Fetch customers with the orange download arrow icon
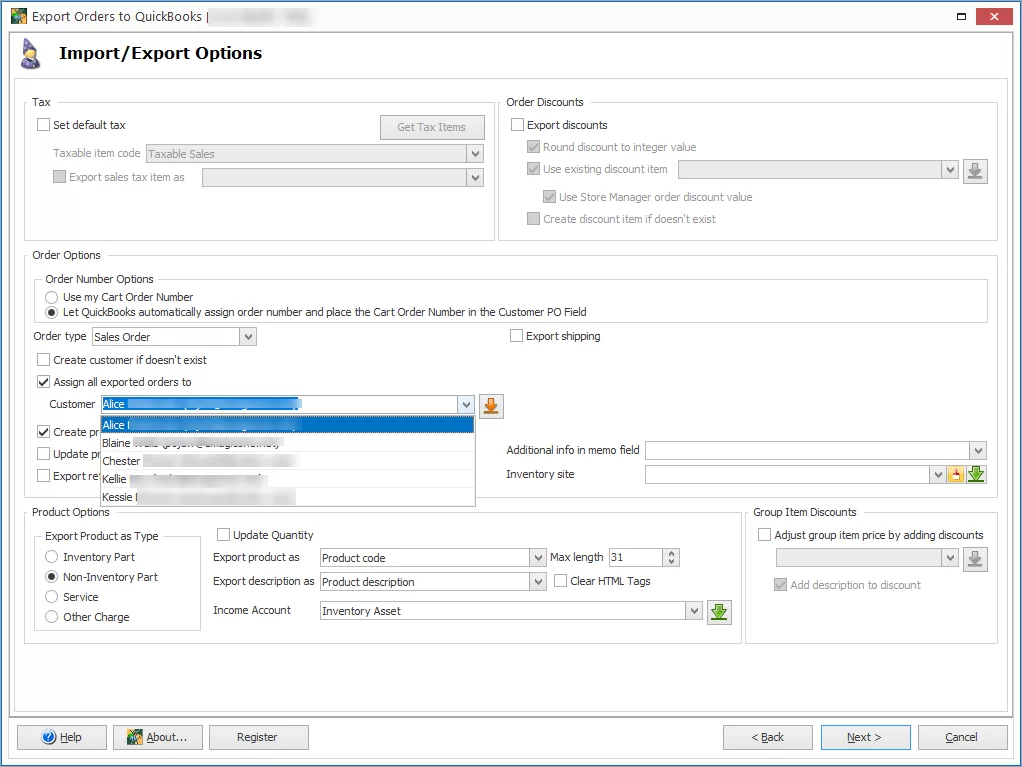The image size is (1022, 767). 490,406
